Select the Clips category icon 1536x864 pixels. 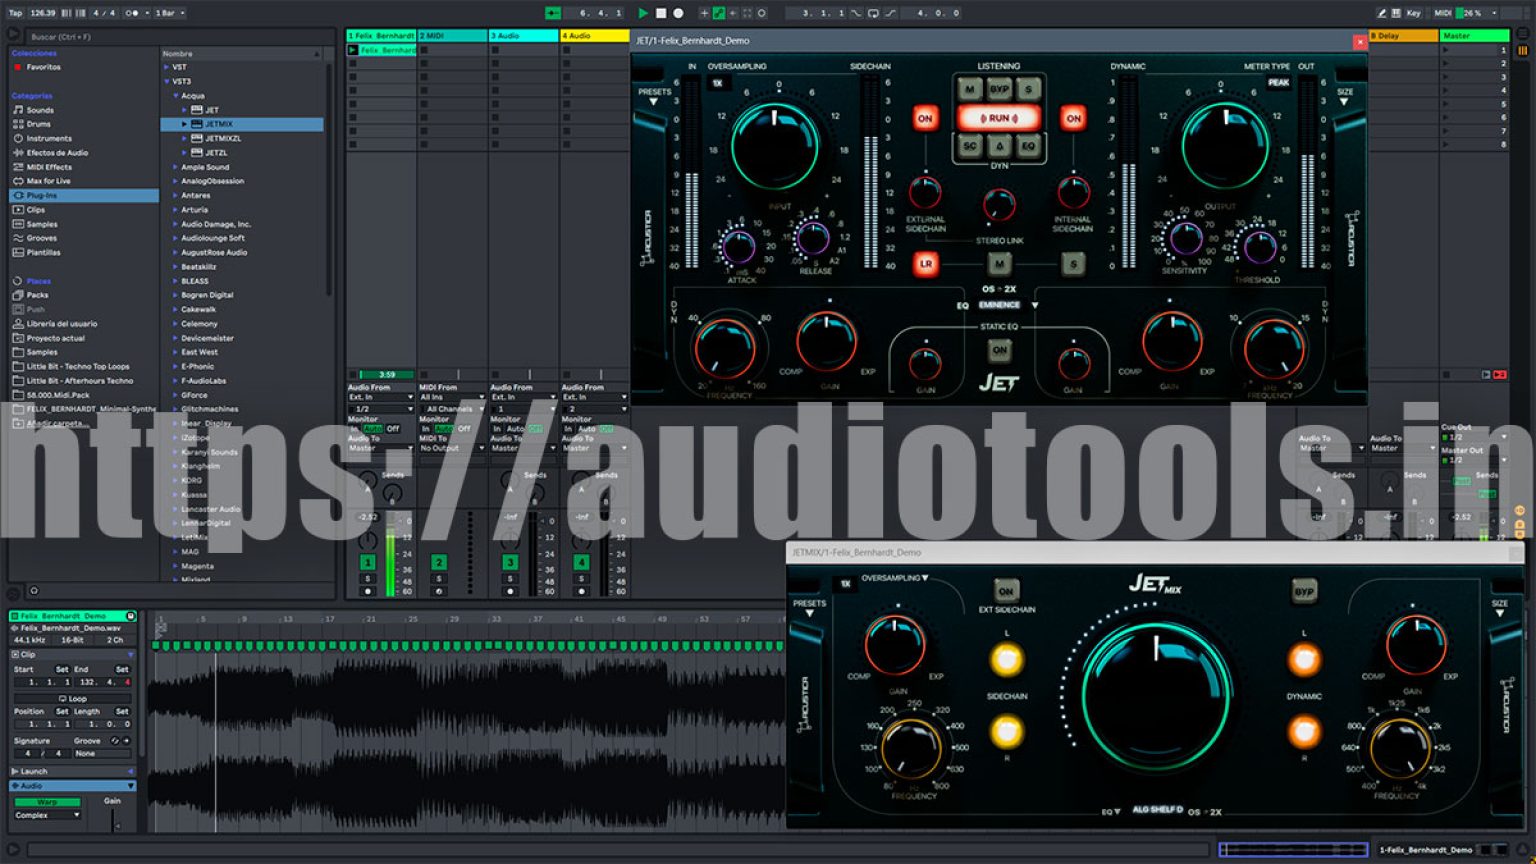click(x=18, y=210)
